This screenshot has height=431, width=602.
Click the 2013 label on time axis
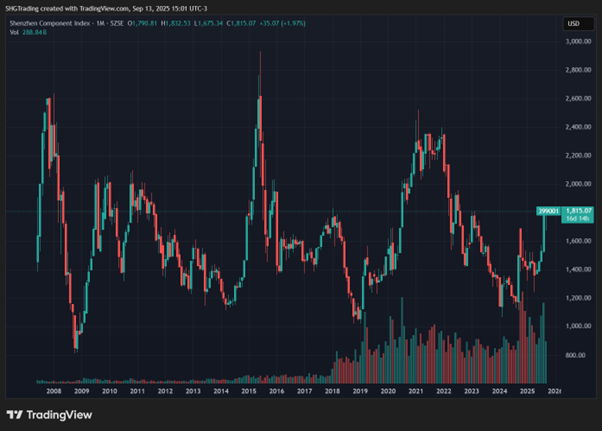pos(193,391)
